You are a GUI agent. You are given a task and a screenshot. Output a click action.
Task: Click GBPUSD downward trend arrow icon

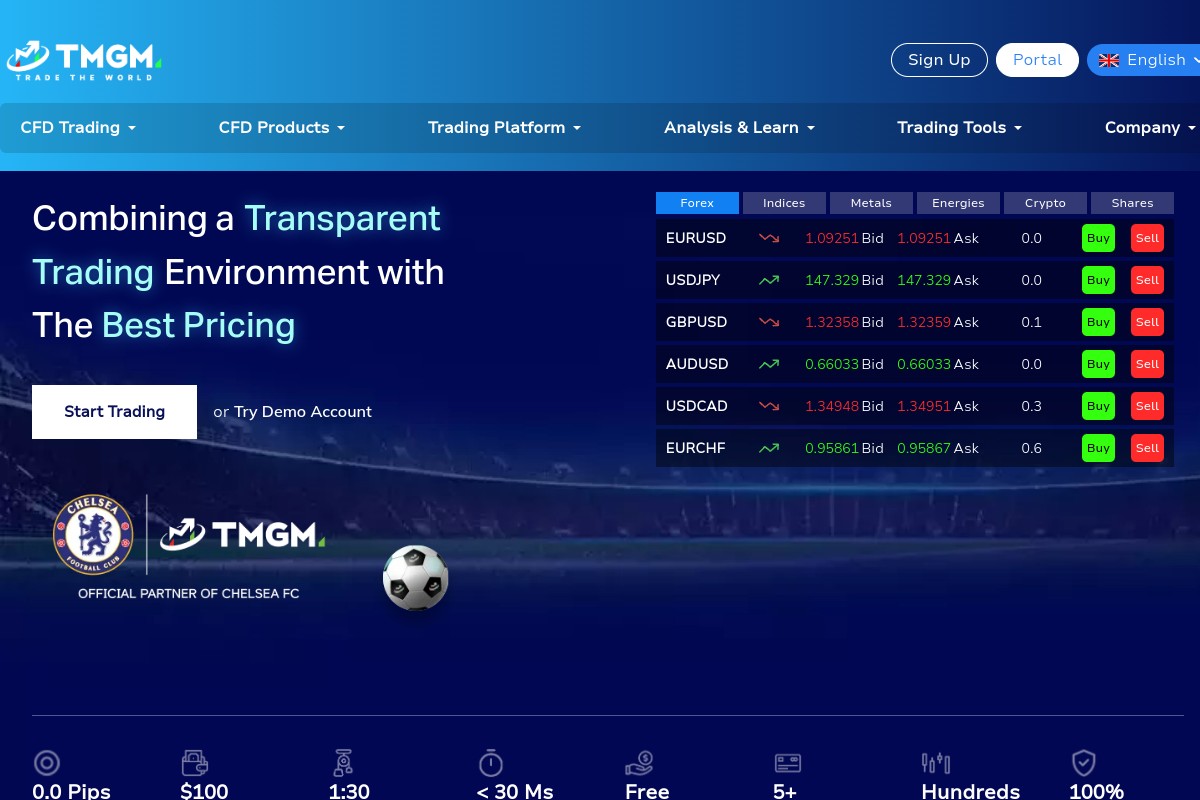click(x=769, y=322)
